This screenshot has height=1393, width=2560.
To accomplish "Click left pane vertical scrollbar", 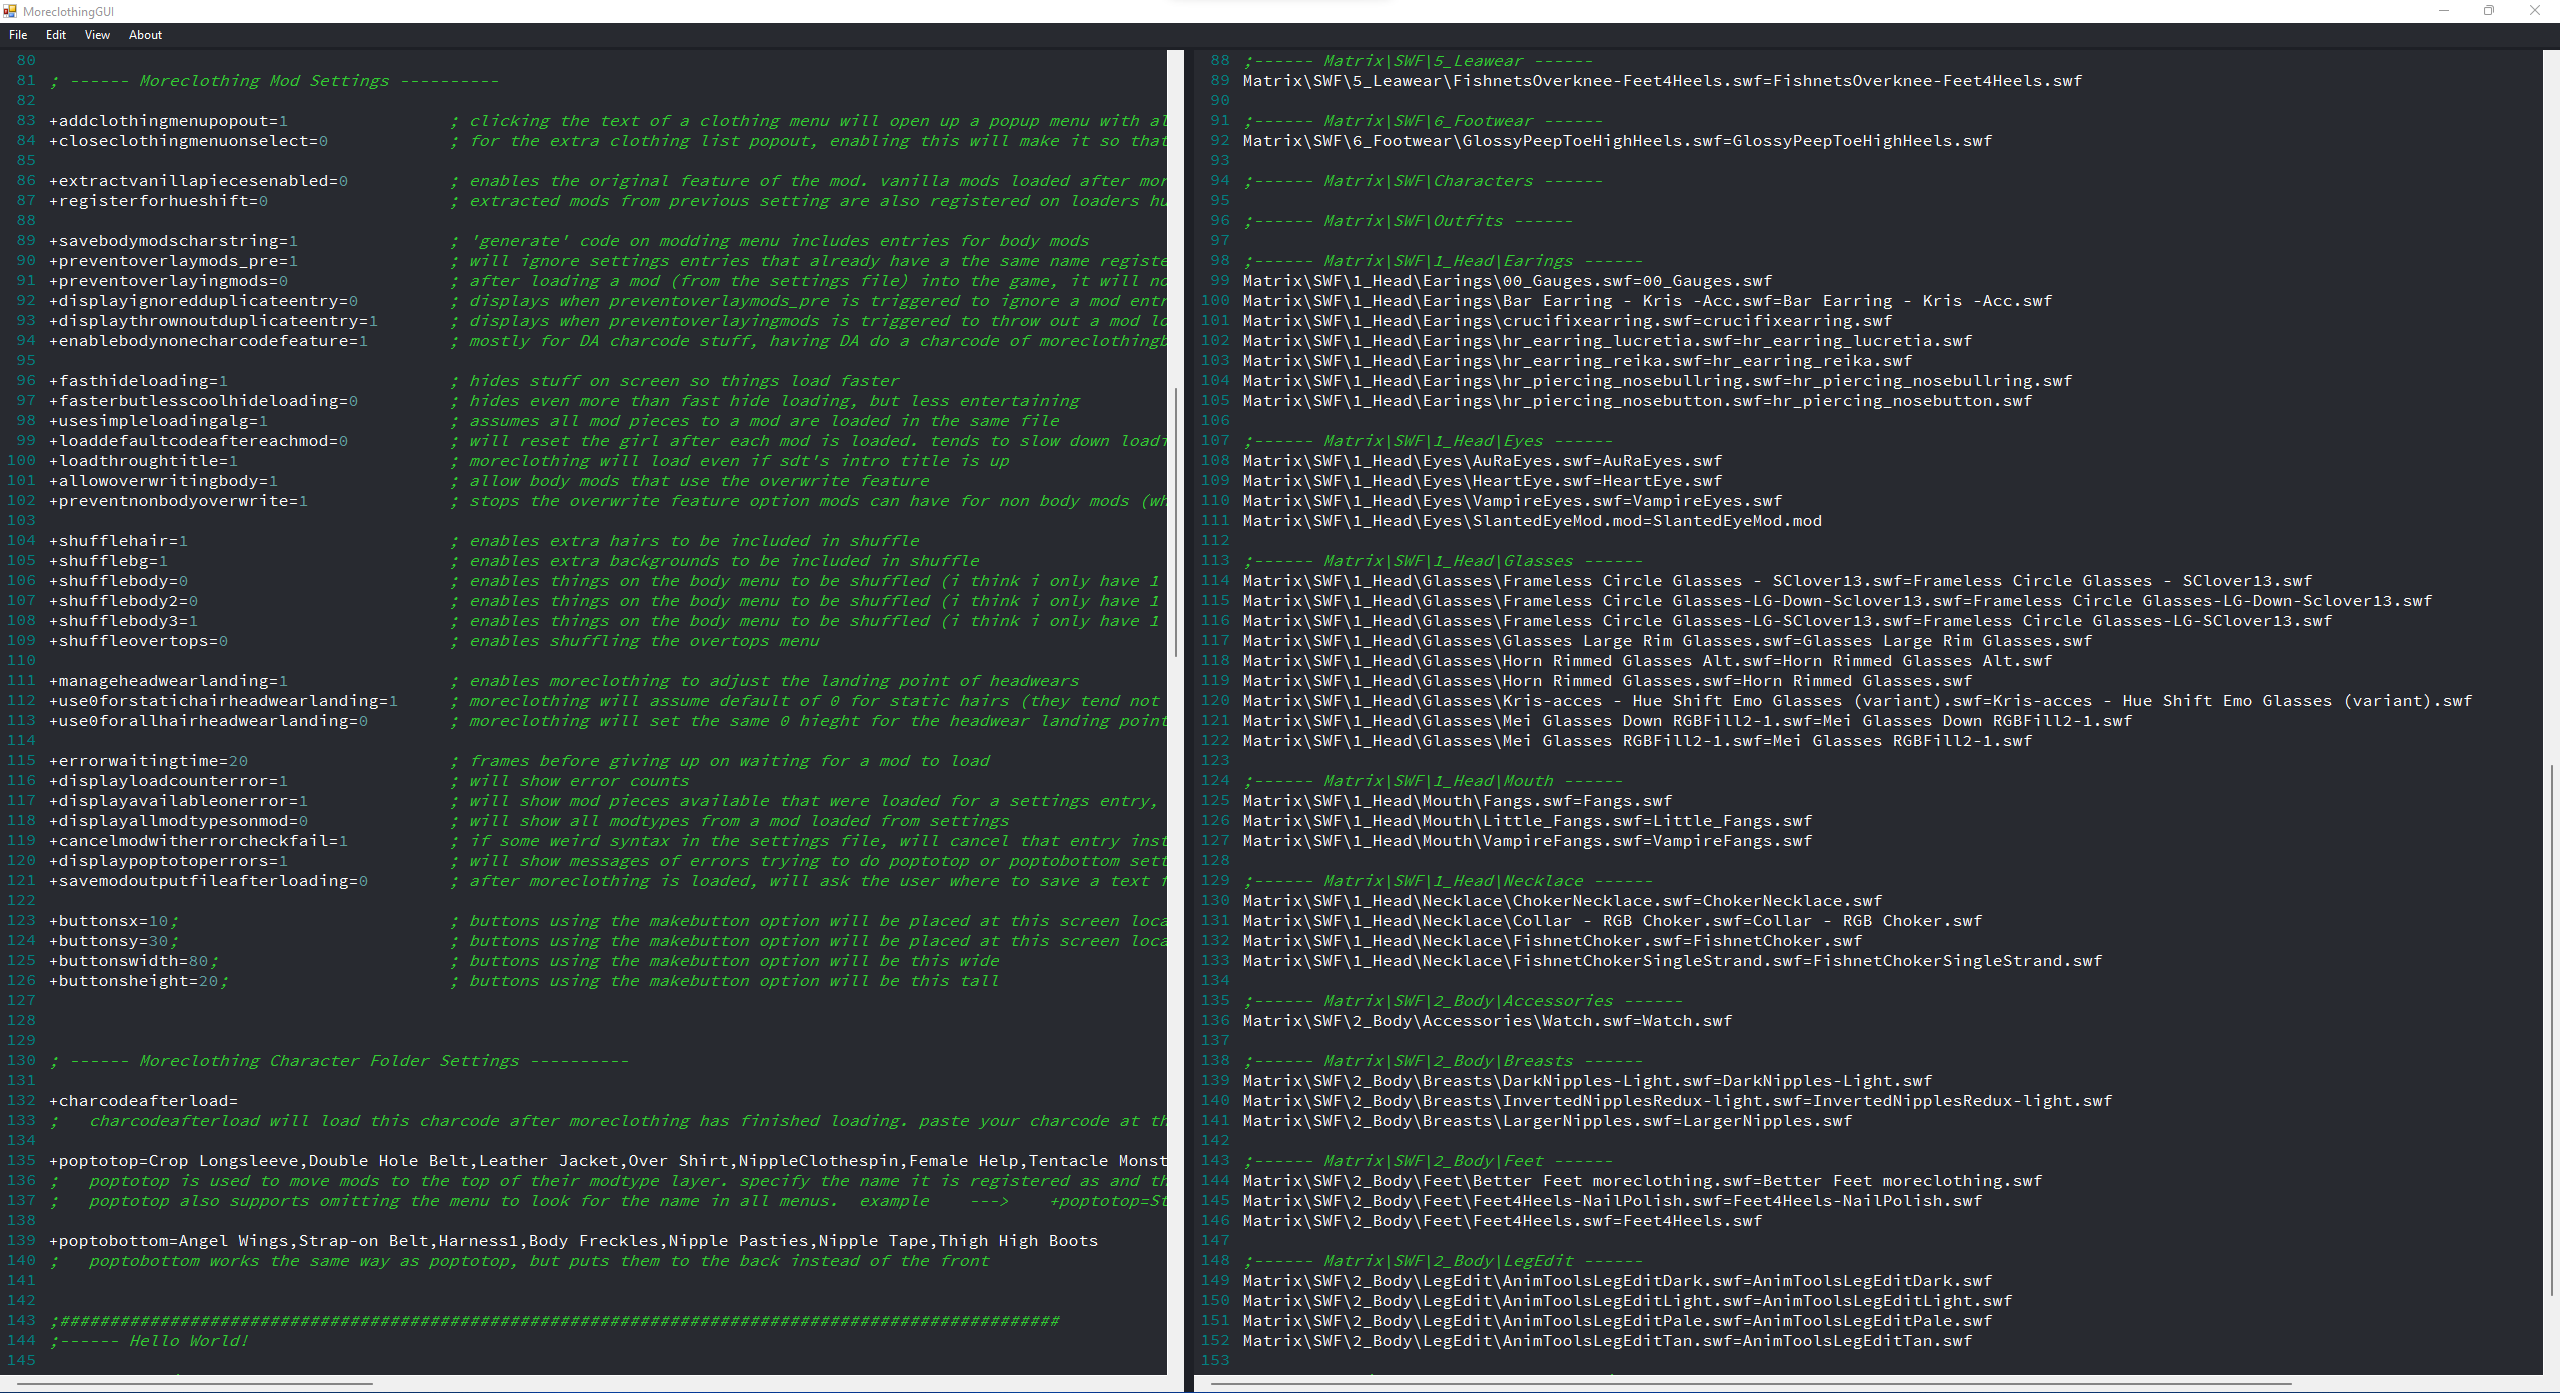I will 1175,520.
